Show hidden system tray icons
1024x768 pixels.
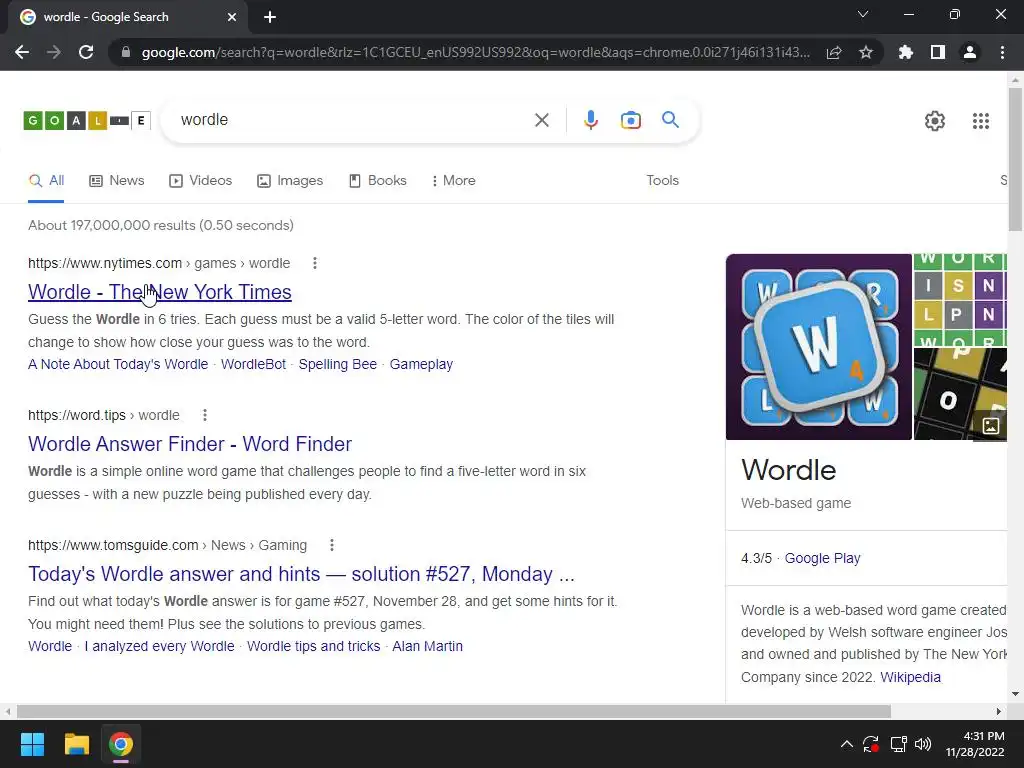click(x=846, y=744)
